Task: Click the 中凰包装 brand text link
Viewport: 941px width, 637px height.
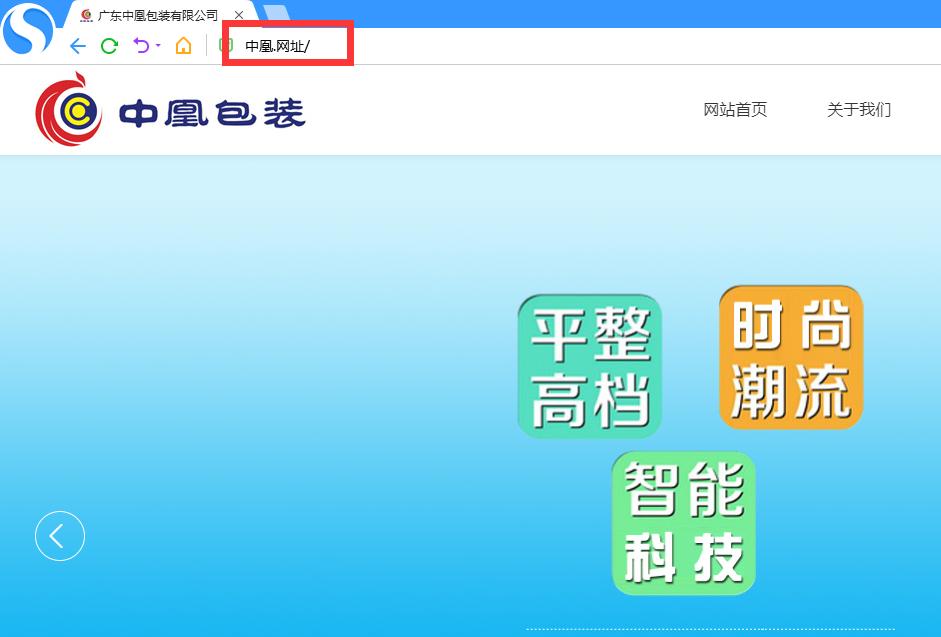Action: click(212, 113)
